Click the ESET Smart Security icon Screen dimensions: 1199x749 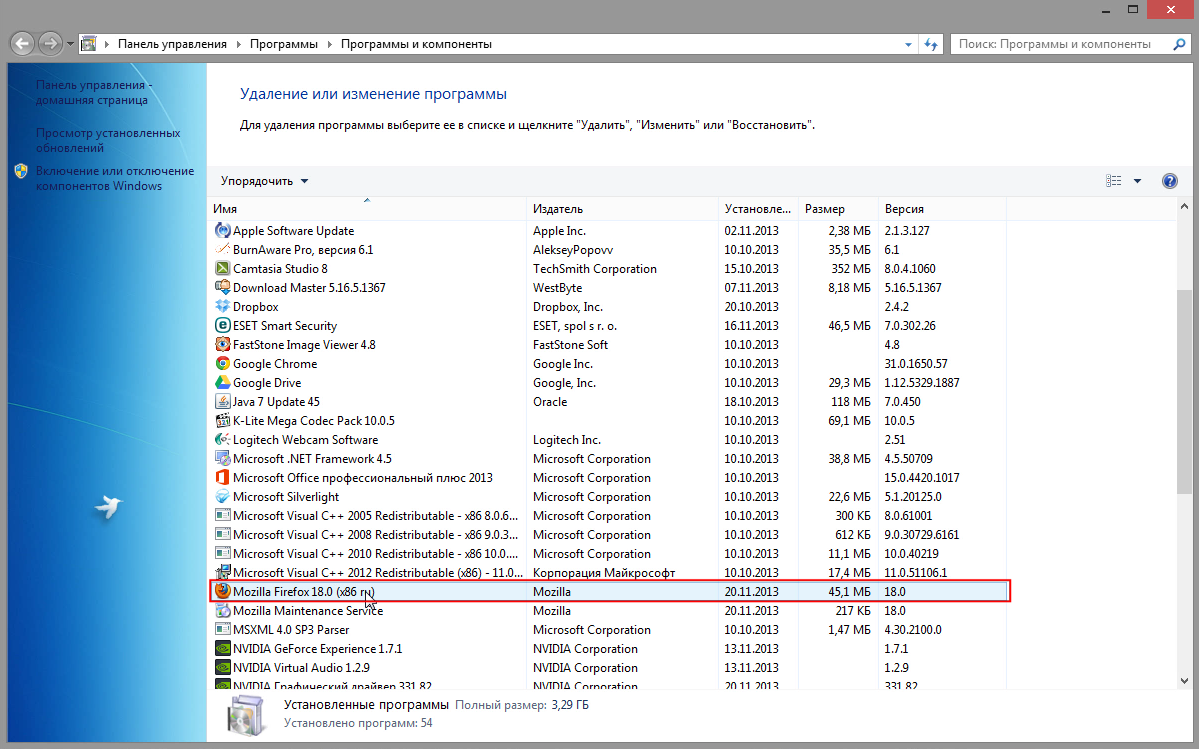(x=223, y=326)
